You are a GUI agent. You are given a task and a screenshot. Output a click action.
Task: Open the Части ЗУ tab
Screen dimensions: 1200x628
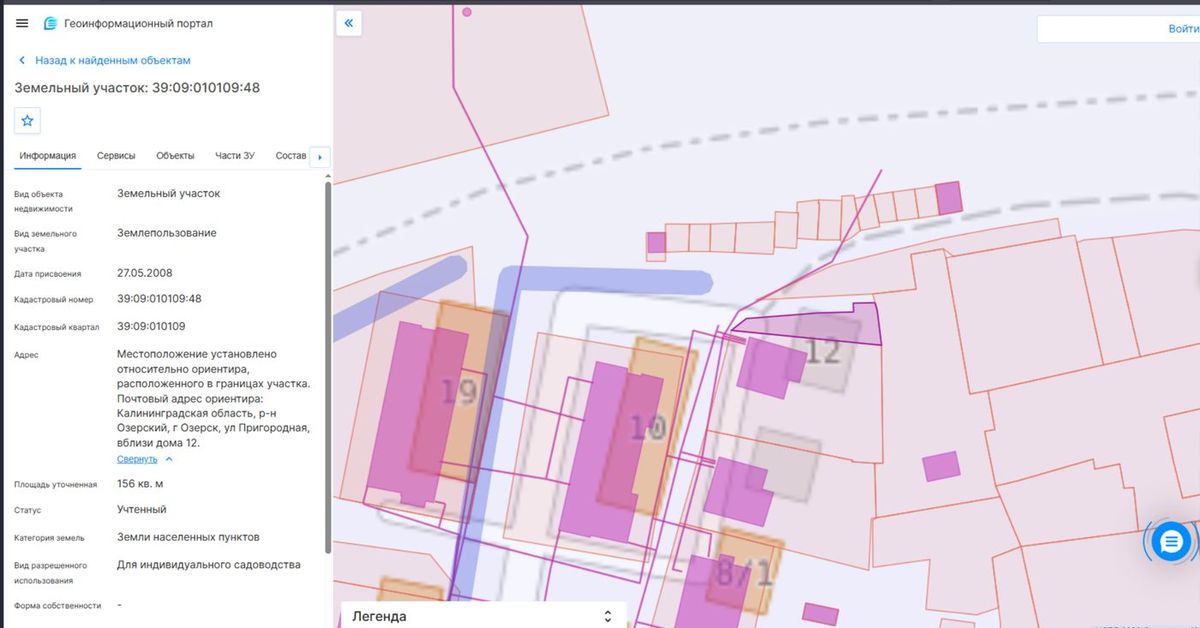235,156
